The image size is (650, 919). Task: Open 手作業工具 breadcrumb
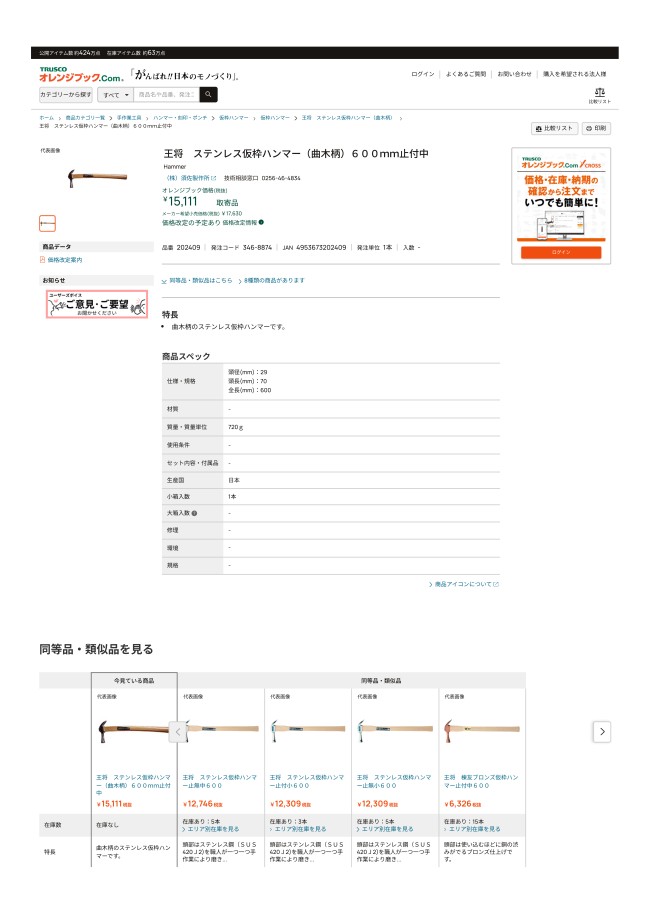128,118
